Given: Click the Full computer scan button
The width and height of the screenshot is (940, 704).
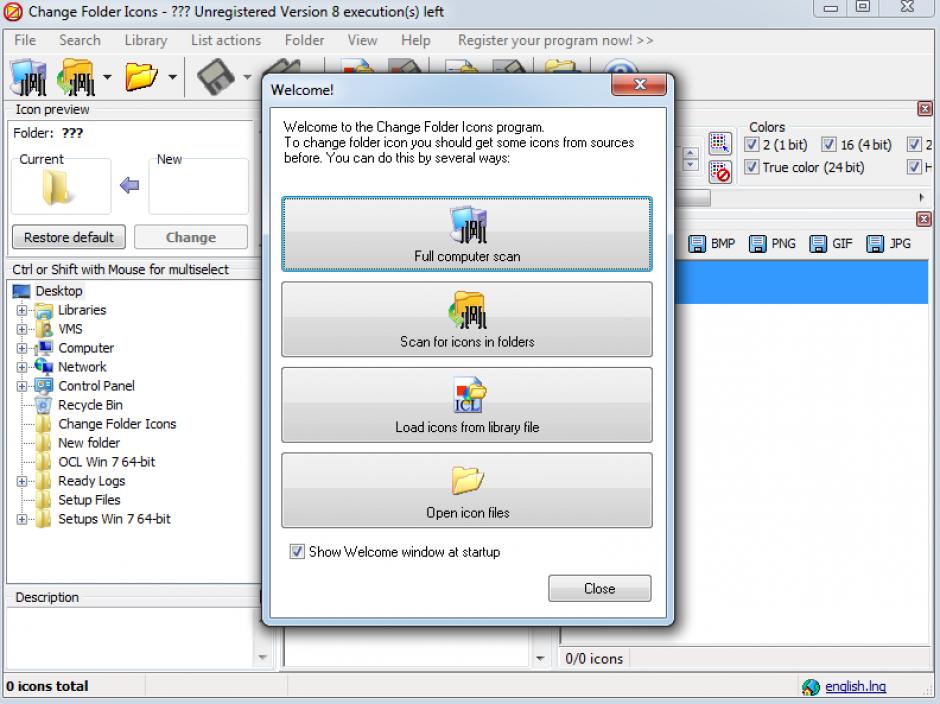Looking at the screenshot, I should pyautogui.click(x=467, y=234).
